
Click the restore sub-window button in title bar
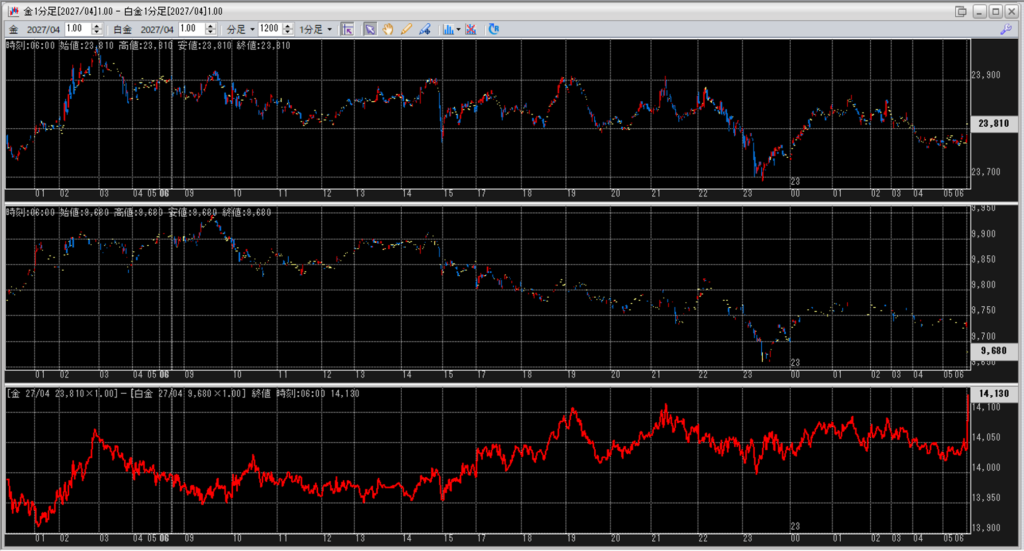click(960, 11)
